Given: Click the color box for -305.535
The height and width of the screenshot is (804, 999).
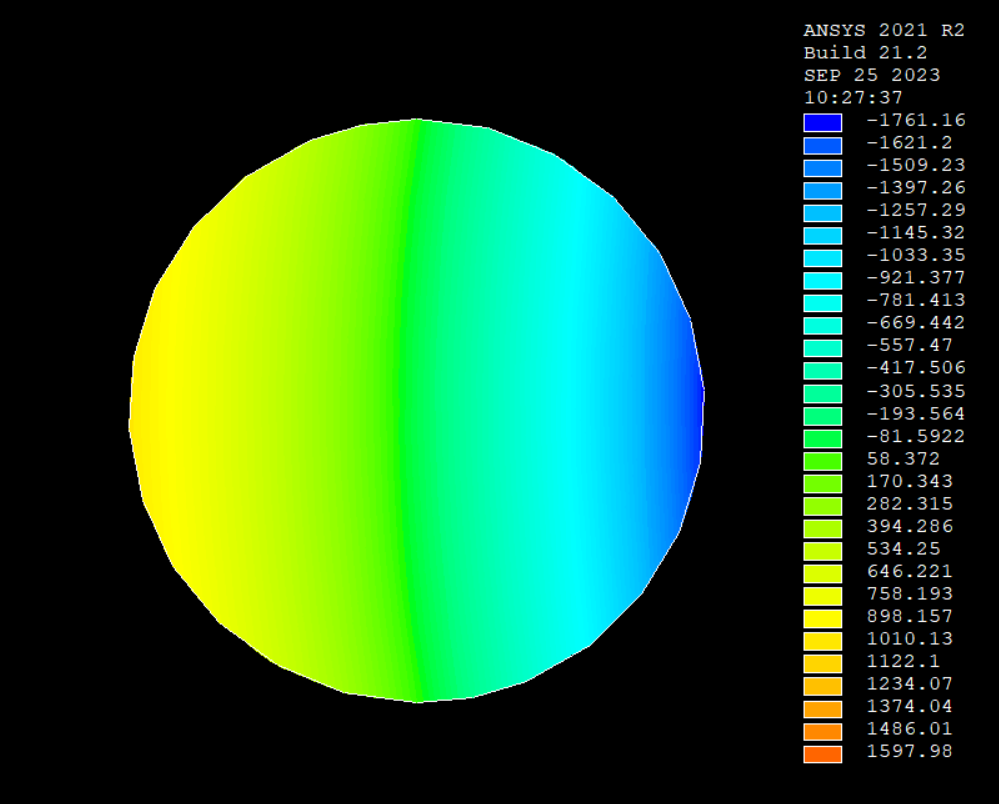Looking at the screenshot, I should [x=823, y=393].
